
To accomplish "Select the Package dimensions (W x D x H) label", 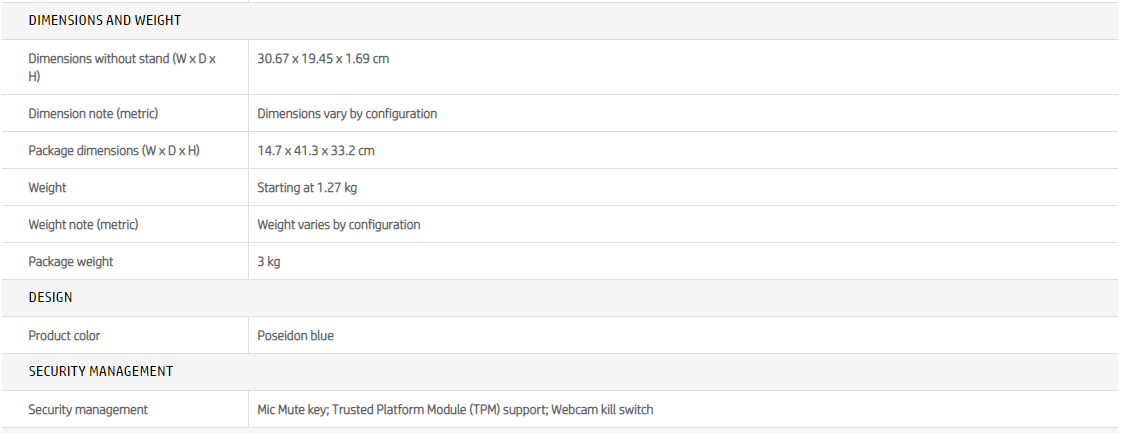I will (114, 151).
